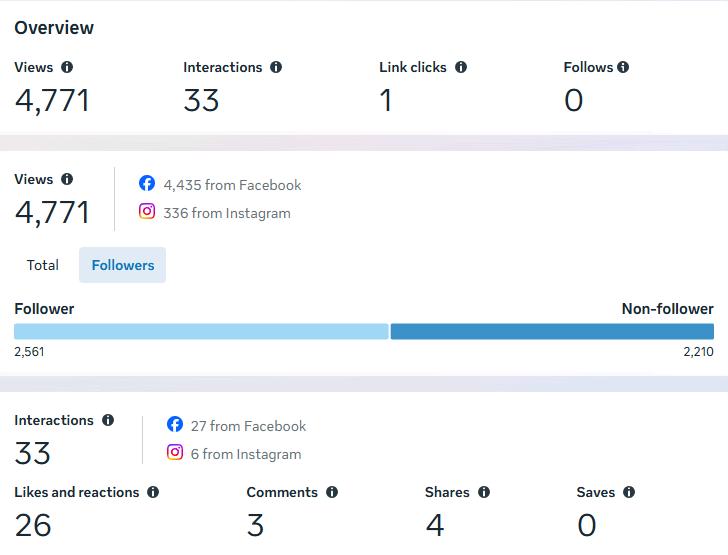The image size is (728, 555).
Task: Click the 4,435 from Facebook text
Action: click(232, 185)
